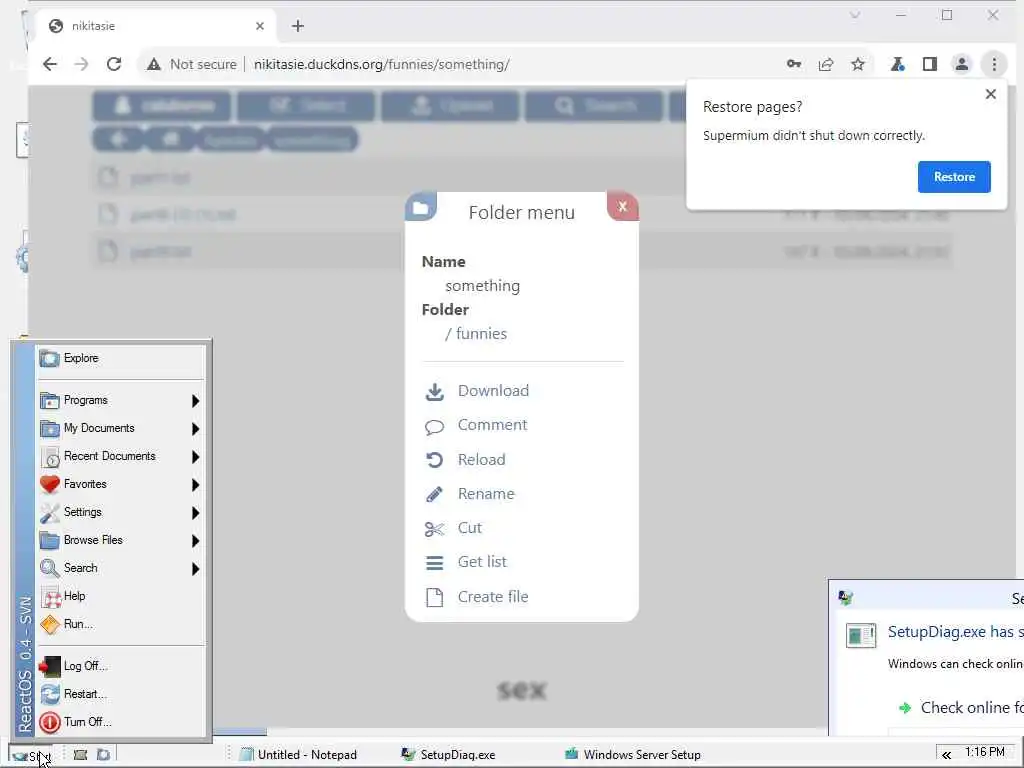Dismiss the Restore pages popup
The width and height of the screenshot is (1024, 768).
tap(990, 94)
